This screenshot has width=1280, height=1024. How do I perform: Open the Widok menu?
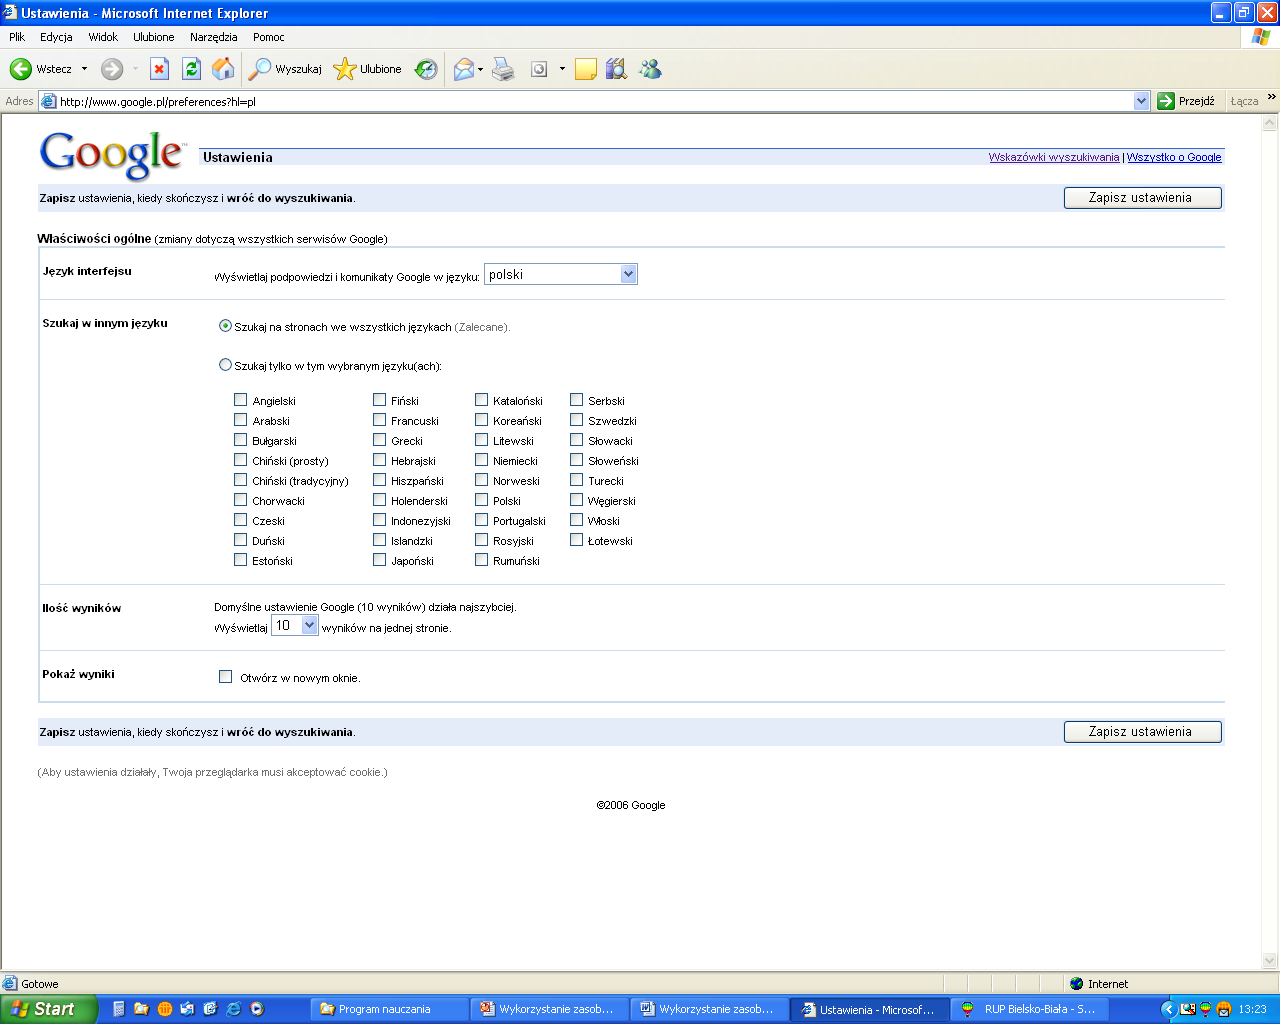[103, 37]
